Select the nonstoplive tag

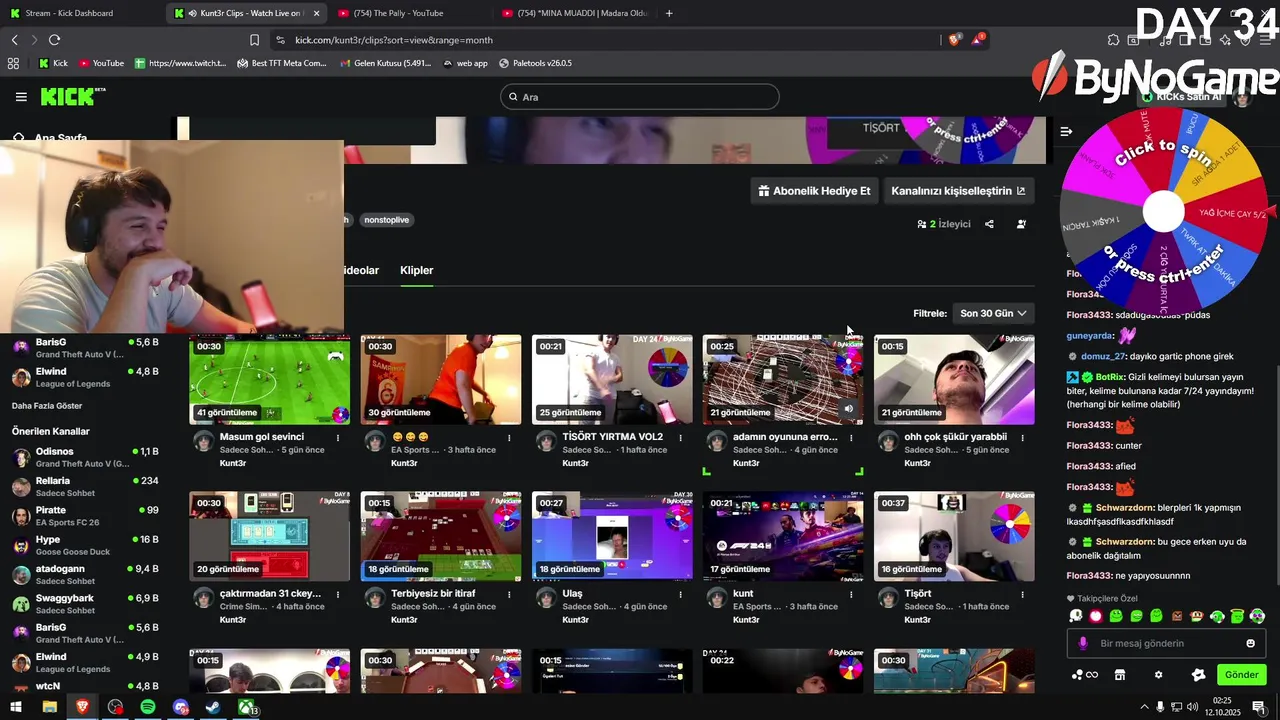point(387,220)
